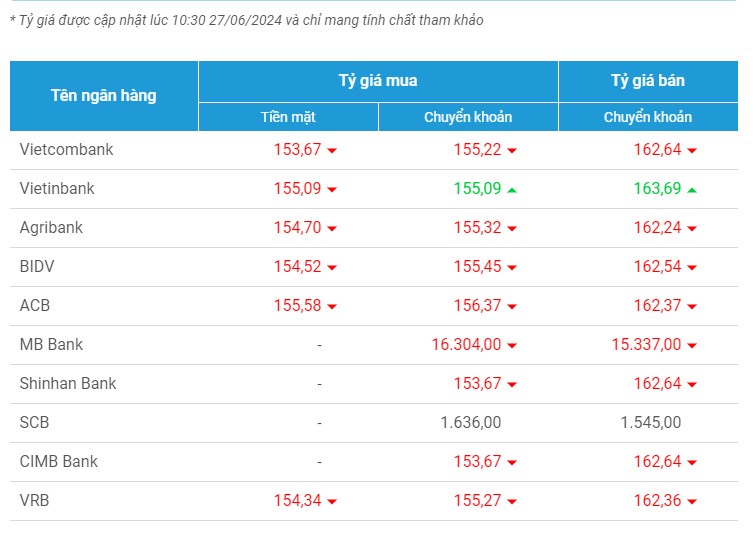Click SCB transfer buy value 1.636,00
The height and width of the screenshot is (536, 755).
(471, 423)
